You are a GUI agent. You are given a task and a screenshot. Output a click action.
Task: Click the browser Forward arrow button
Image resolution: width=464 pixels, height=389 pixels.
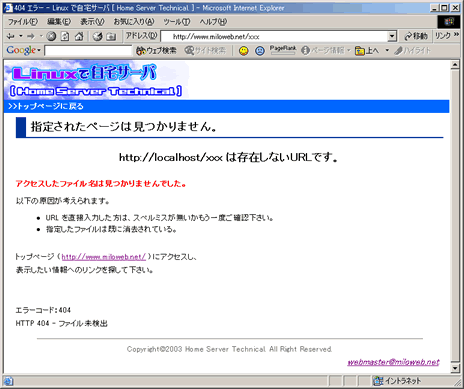click(31, 36)
